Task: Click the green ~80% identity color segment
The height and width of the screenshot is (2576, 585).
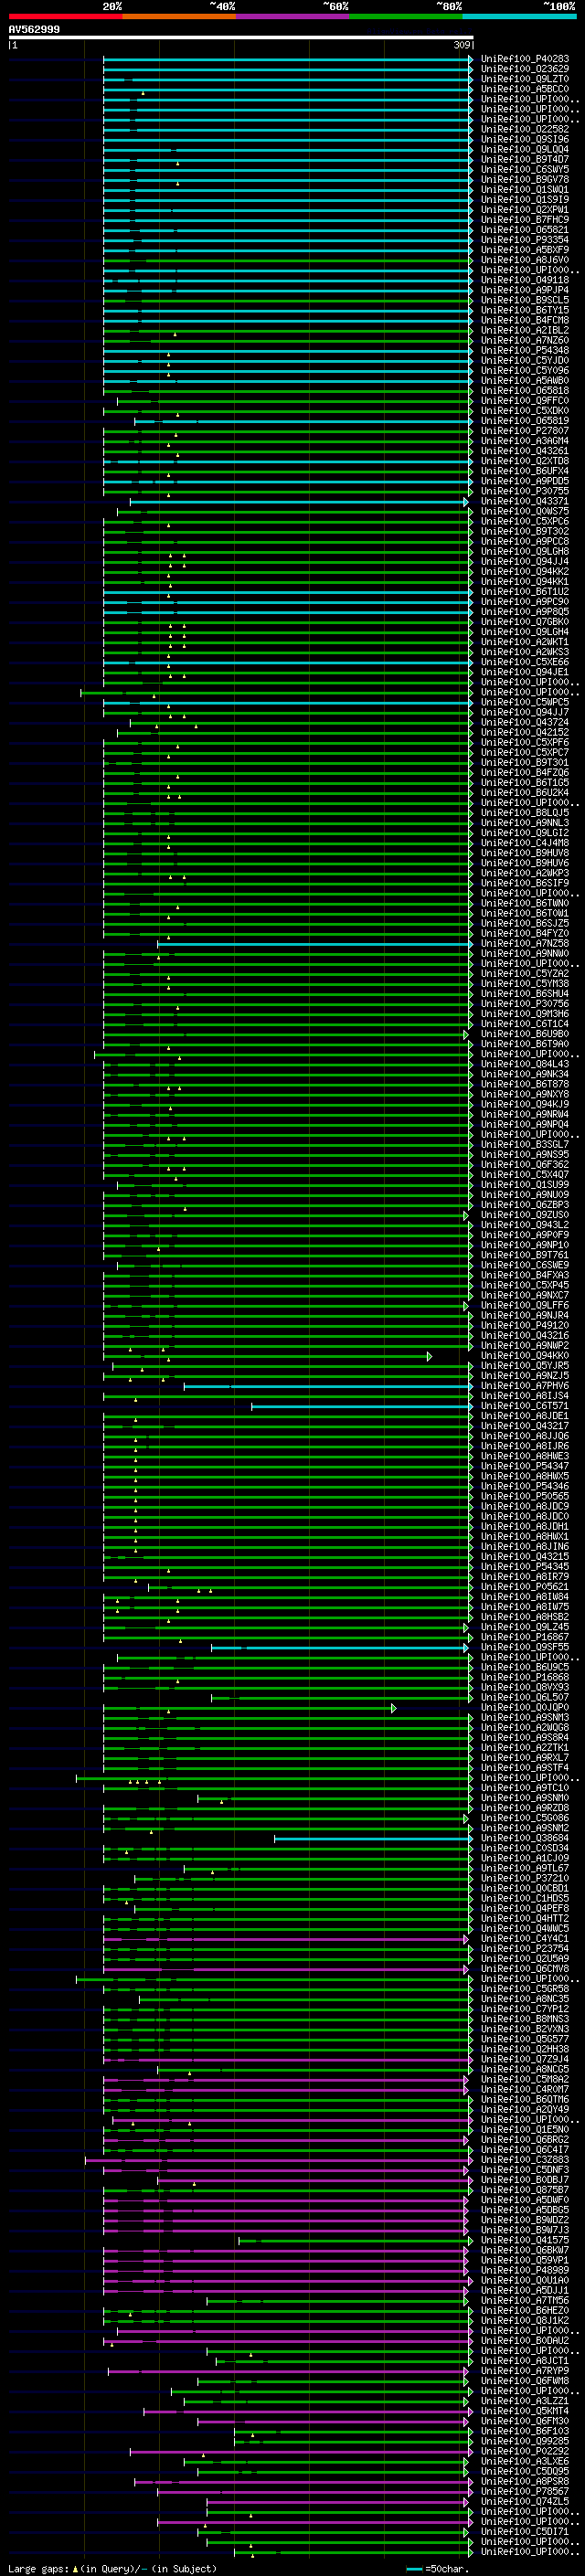Action: (x=406, y=16)
